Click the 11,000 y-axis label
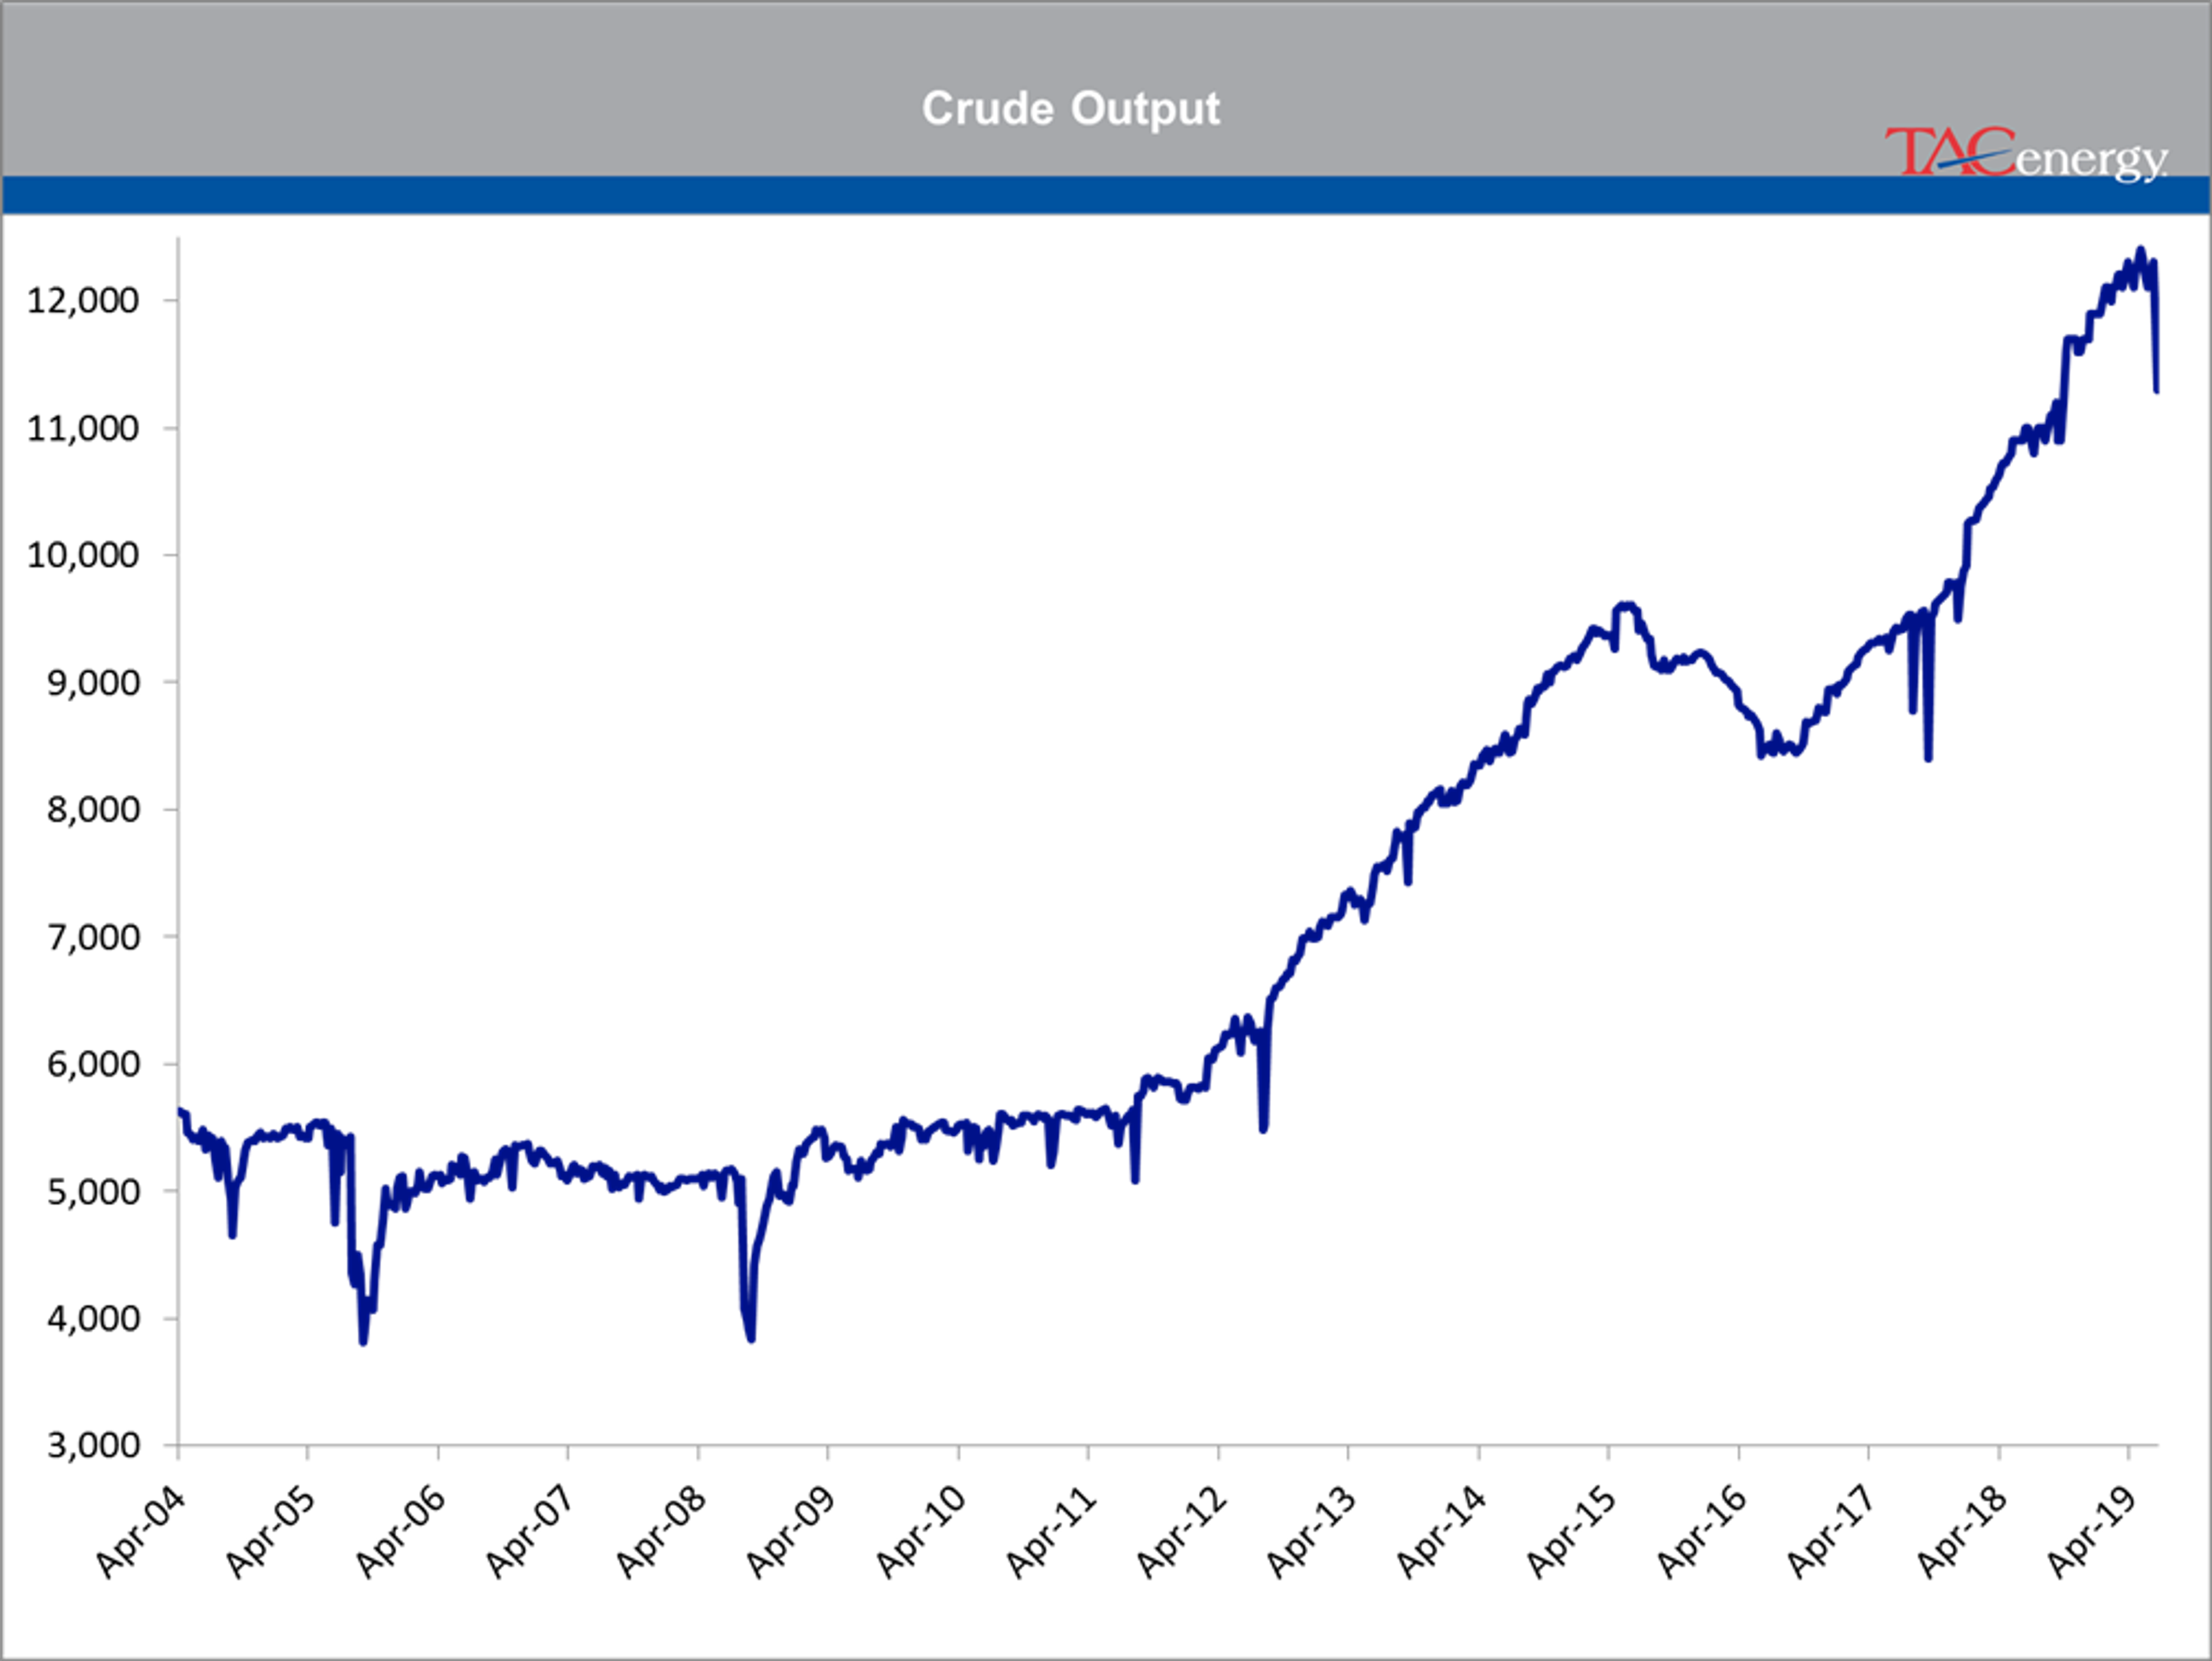Viewport: 2212px width, 1661px height. [x=83, y=428]
